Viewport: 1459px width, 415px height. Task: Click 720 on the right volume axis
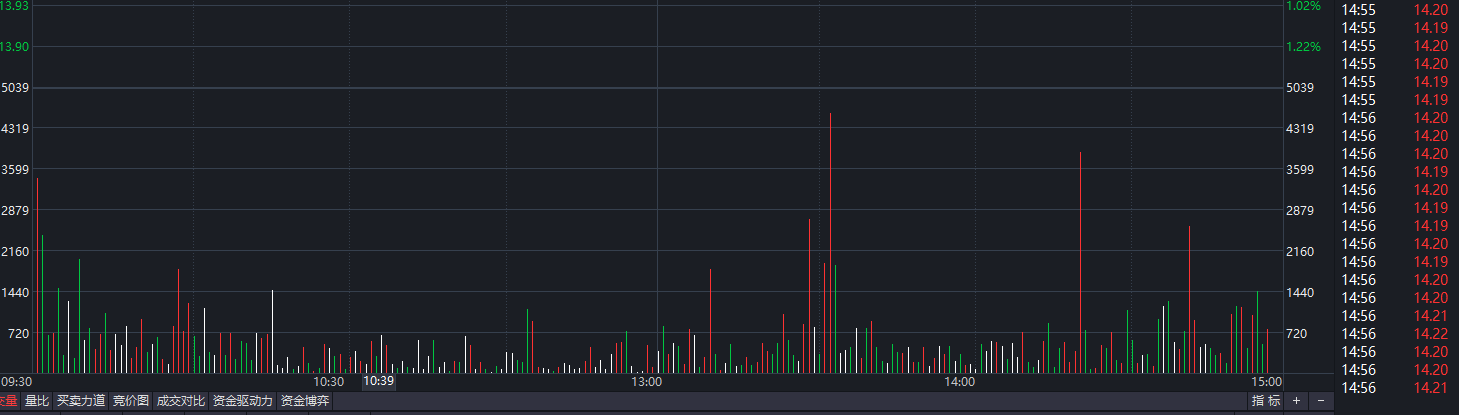(x=1297, y=334)
